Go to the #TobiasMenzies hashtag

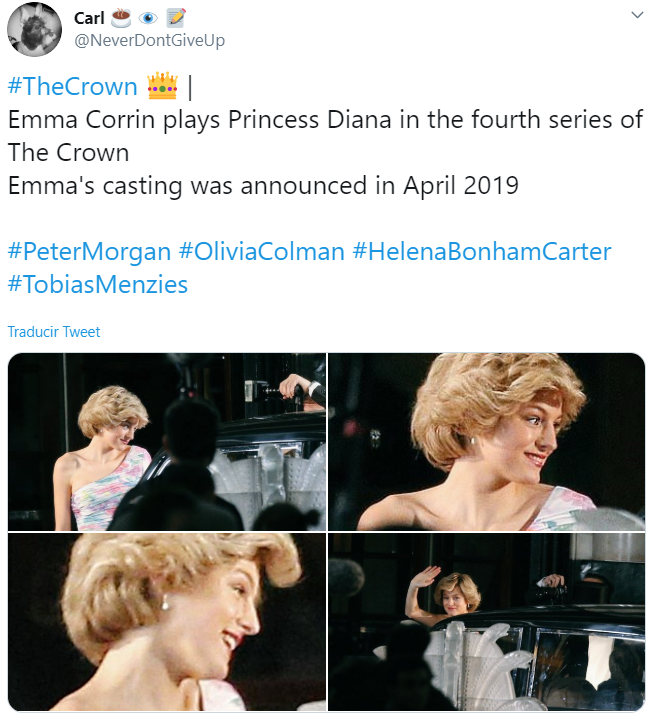tap(97, 284)
